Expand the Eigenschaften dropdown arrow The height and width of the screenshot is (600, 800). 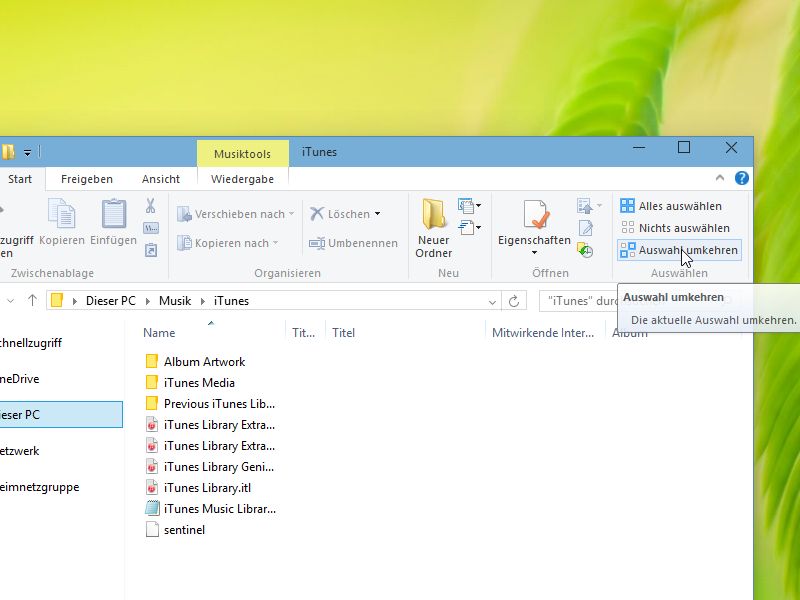[x=534, y=253]
